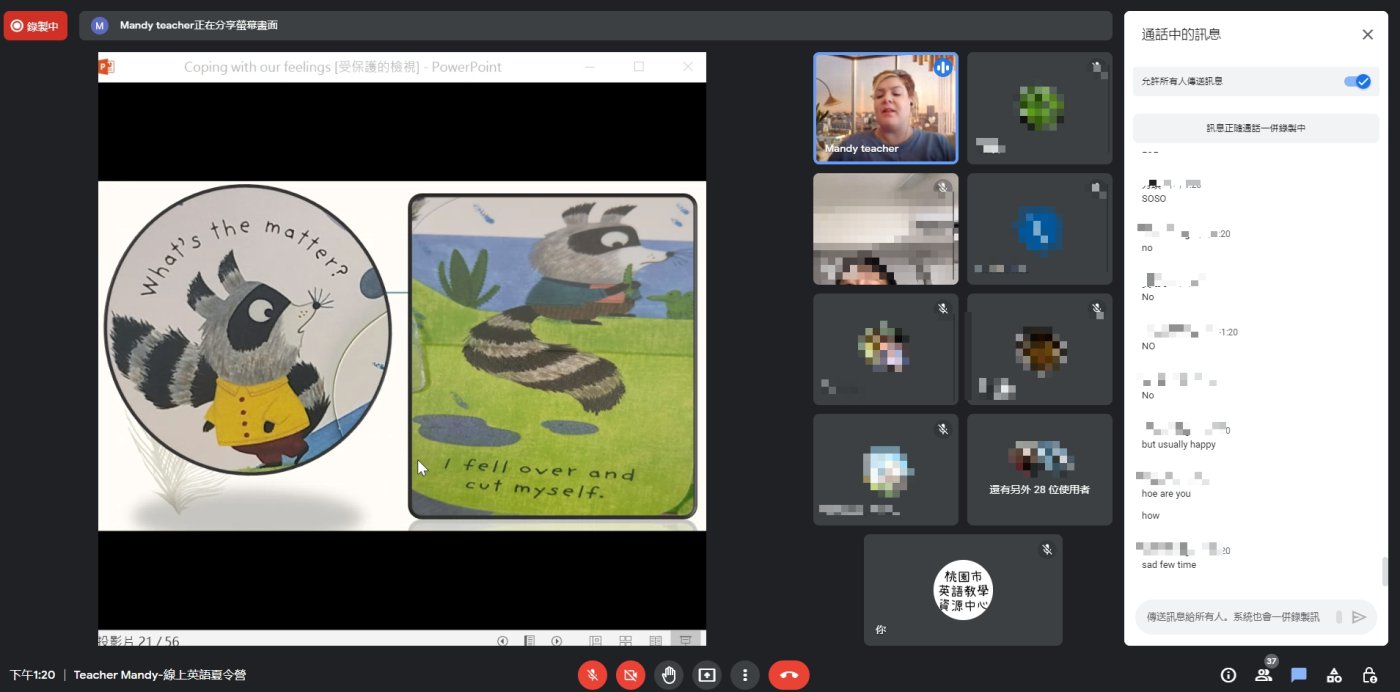Click the "hoe are you" chat message
This screenshot has width=1400, height=692.
point(1166,494)
